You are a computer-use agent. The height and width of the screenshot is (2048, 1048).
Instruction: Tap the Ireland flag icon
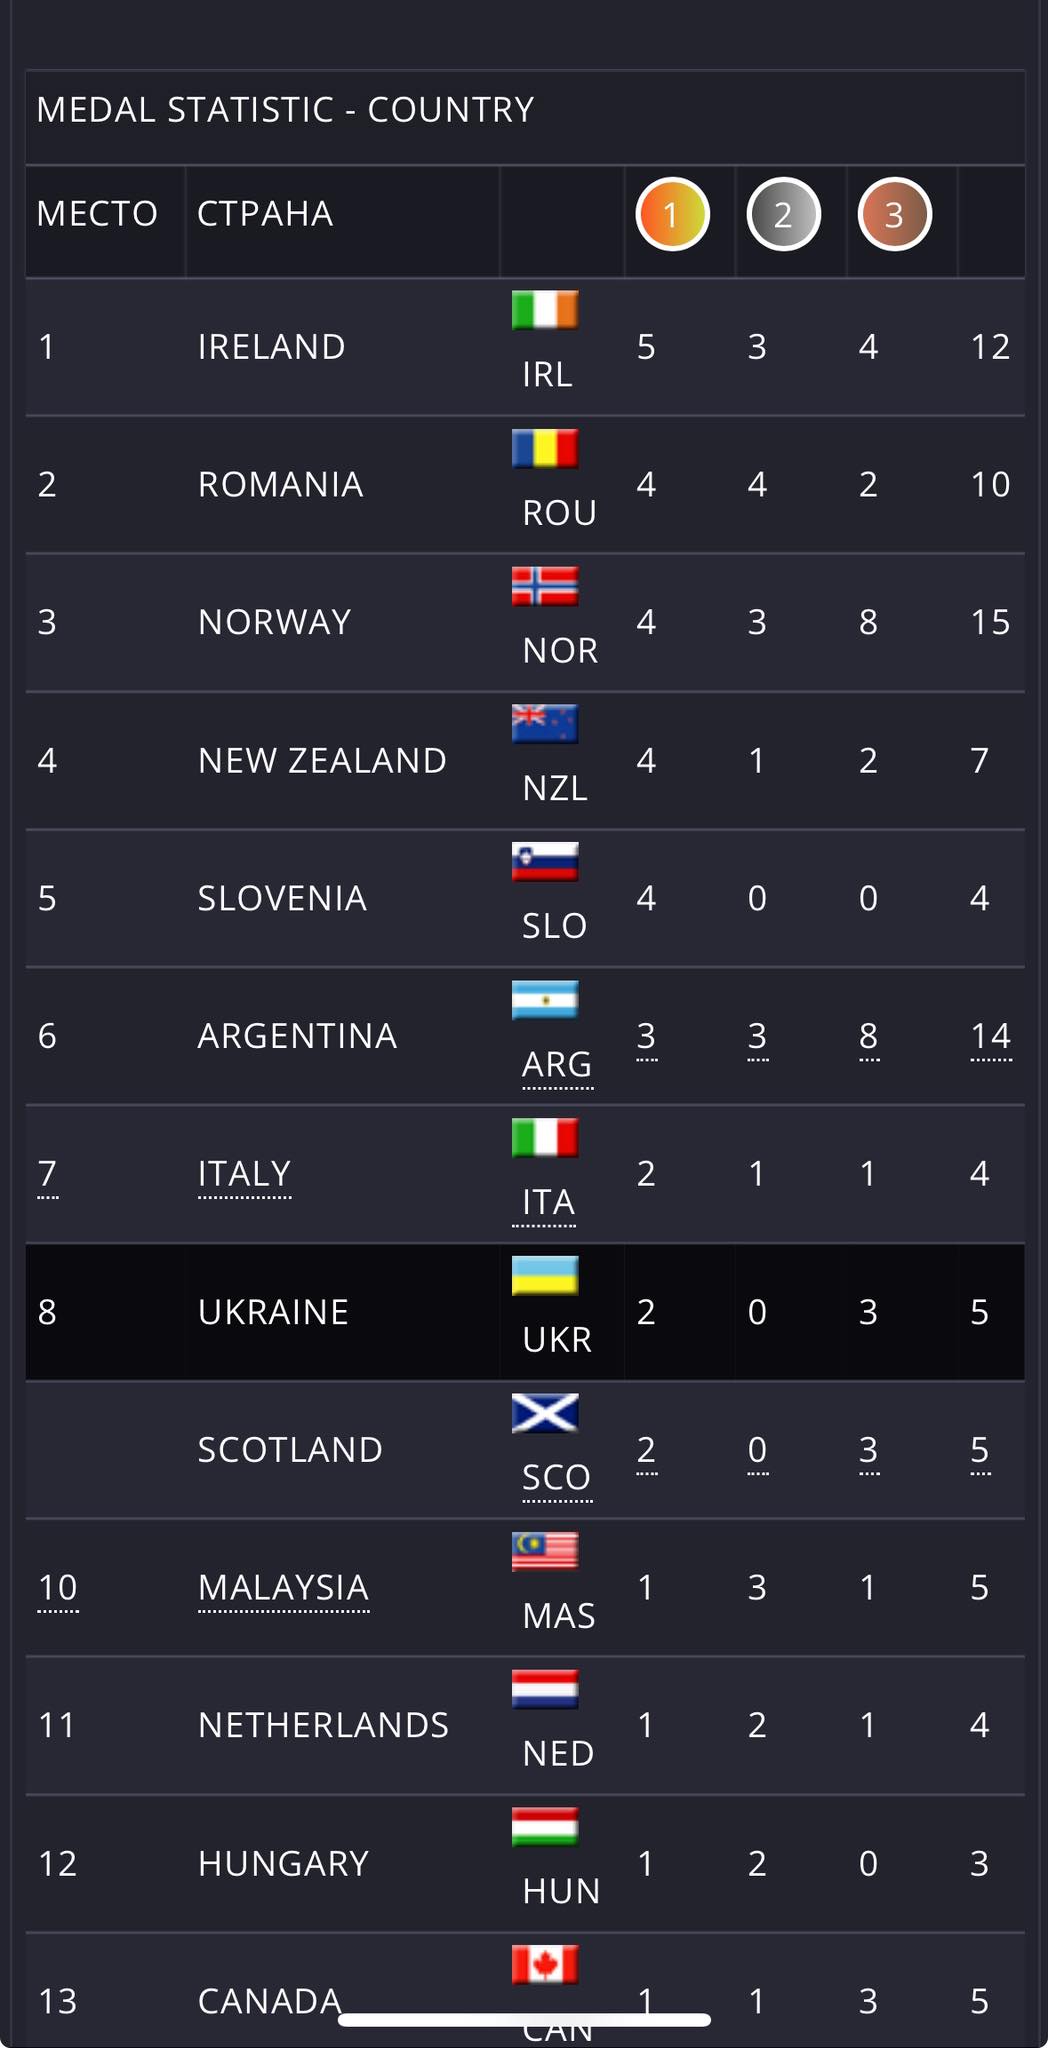(545, 310)
